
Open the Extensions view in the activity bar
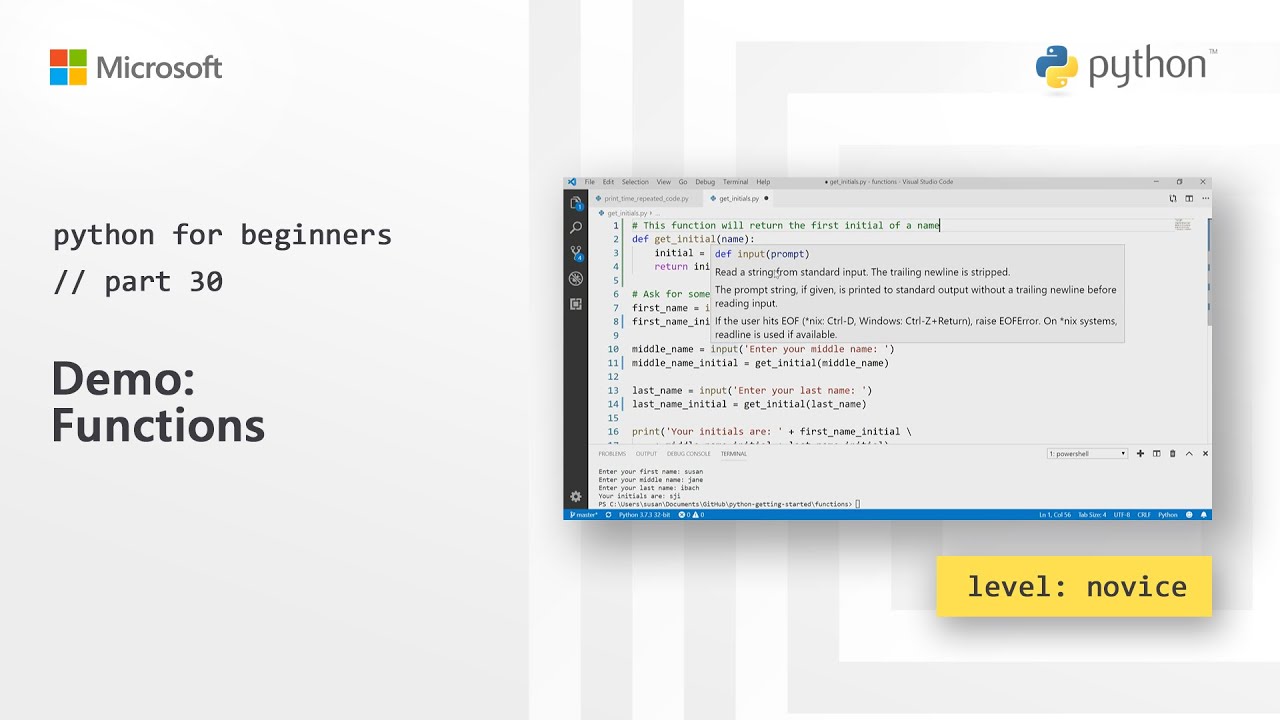pos(576,304)
